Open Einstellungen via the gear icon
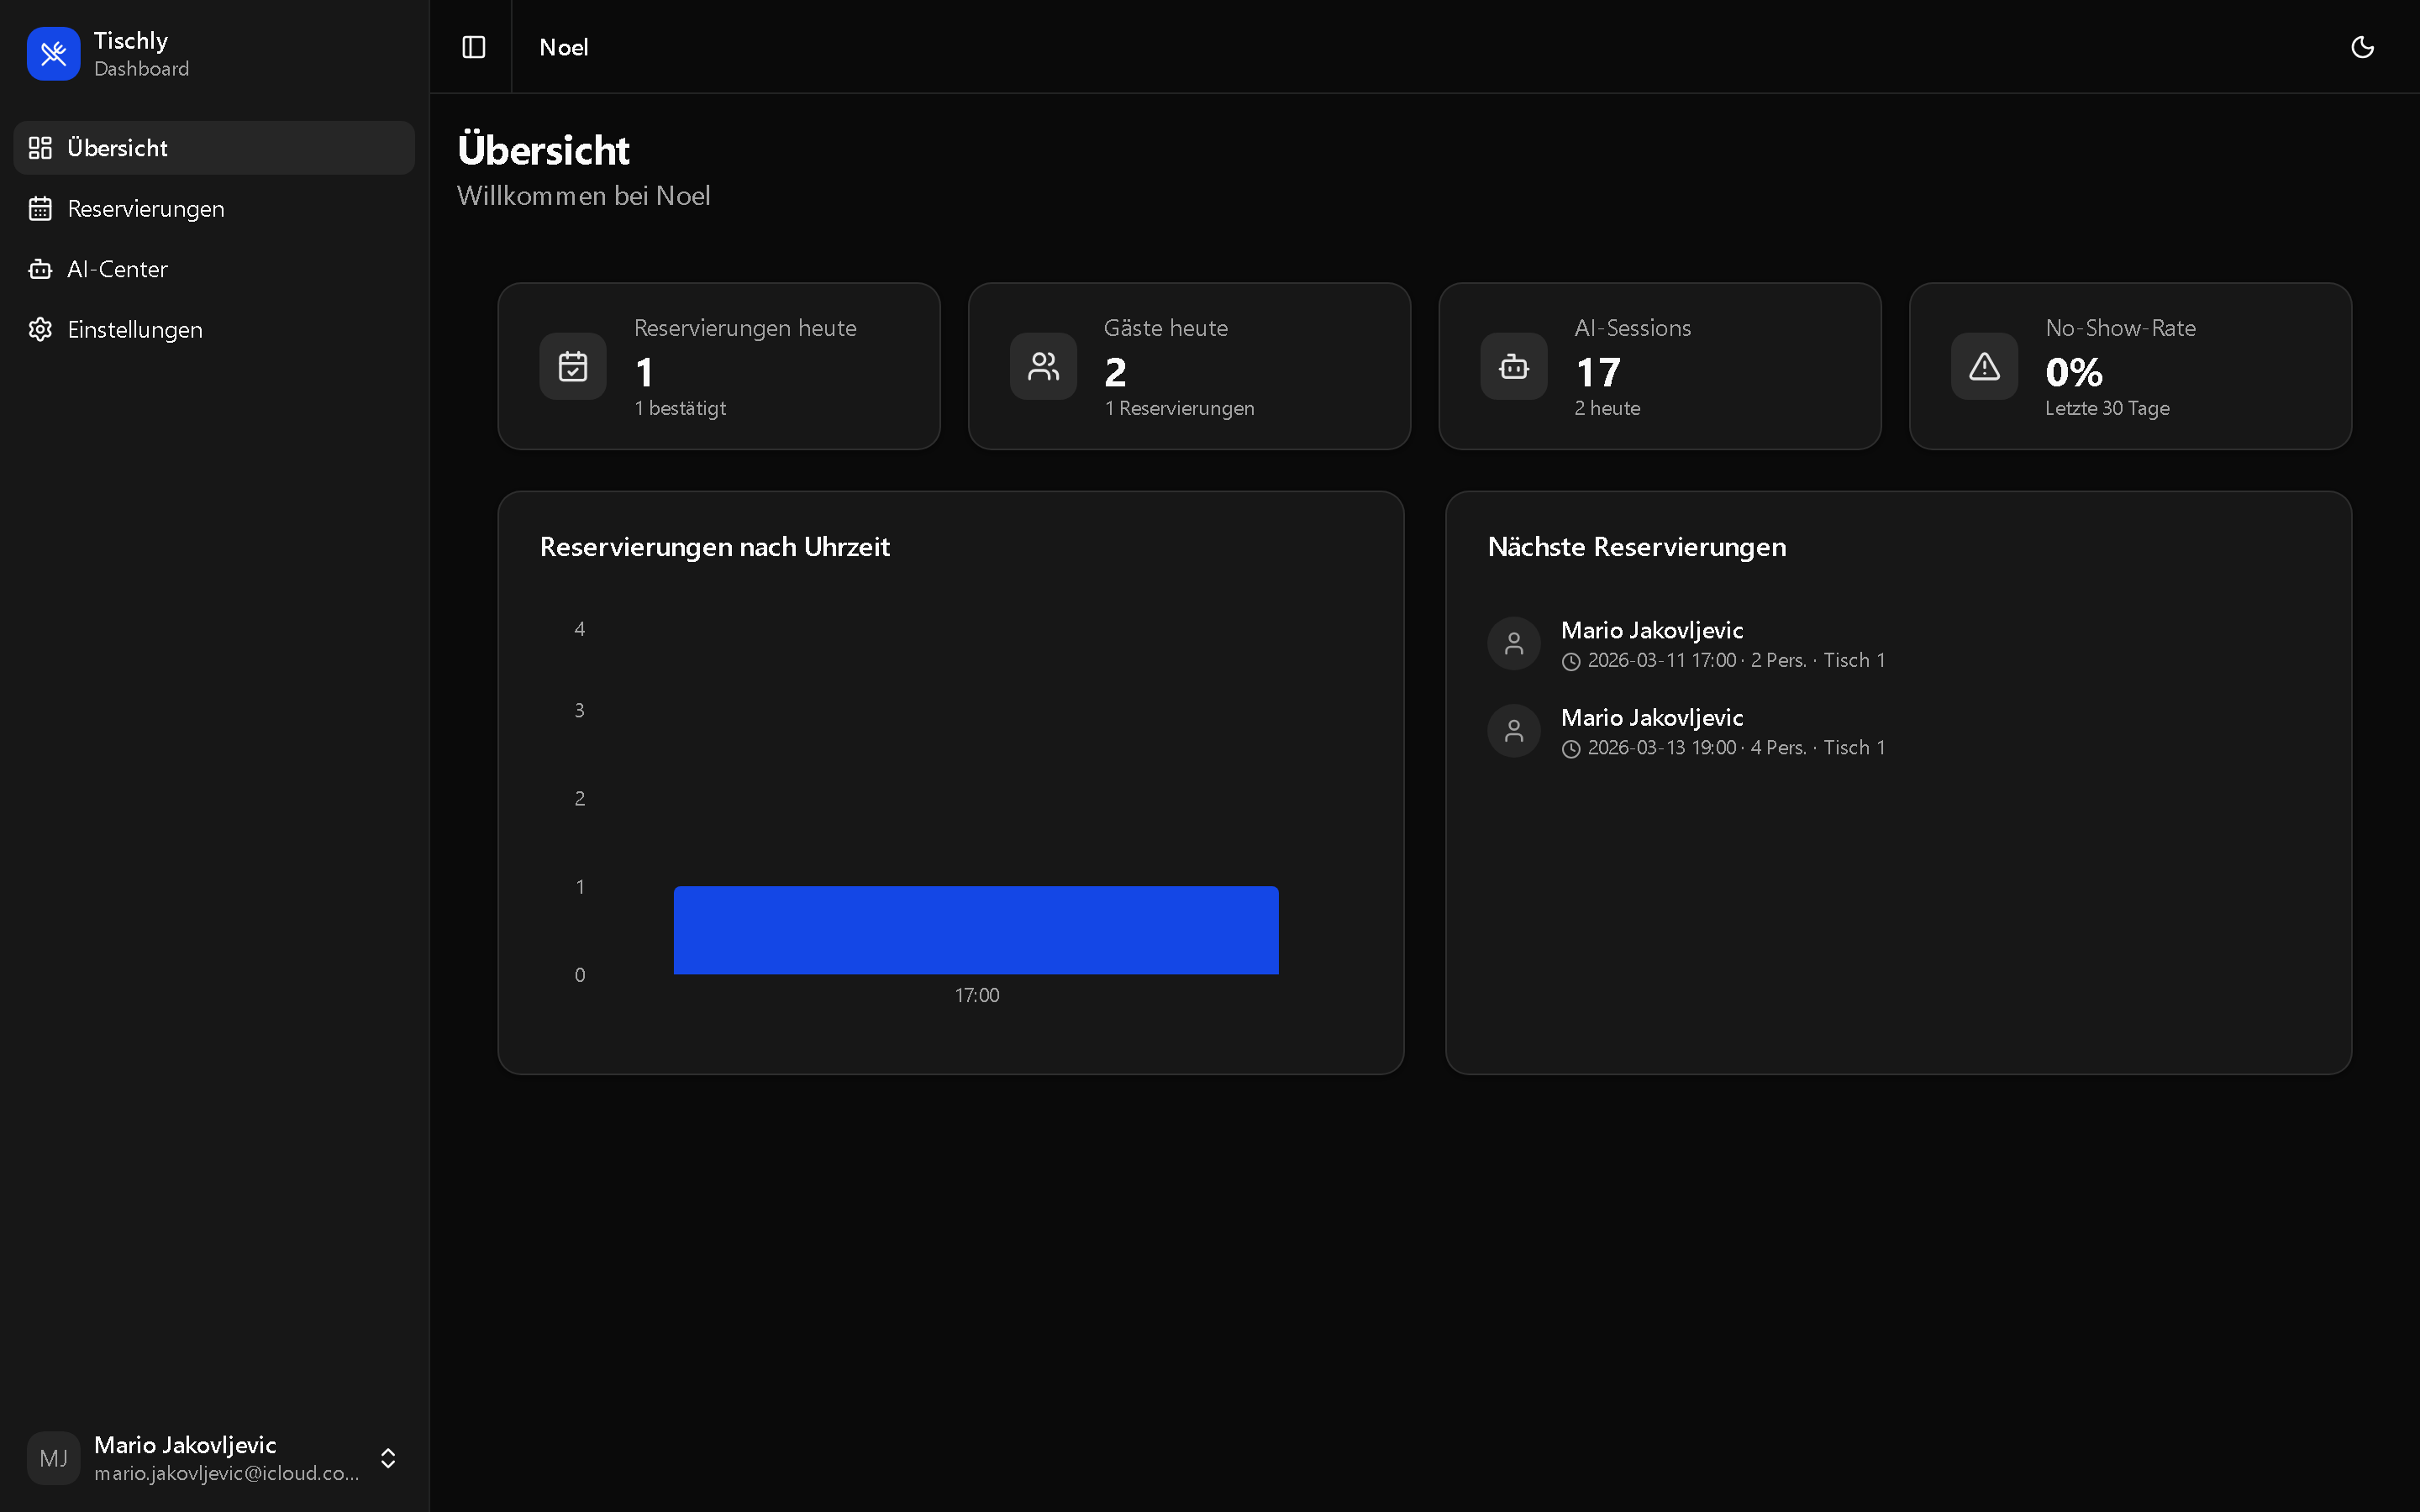Viewport: 2420px width, 1512px height. coord(40,329)
